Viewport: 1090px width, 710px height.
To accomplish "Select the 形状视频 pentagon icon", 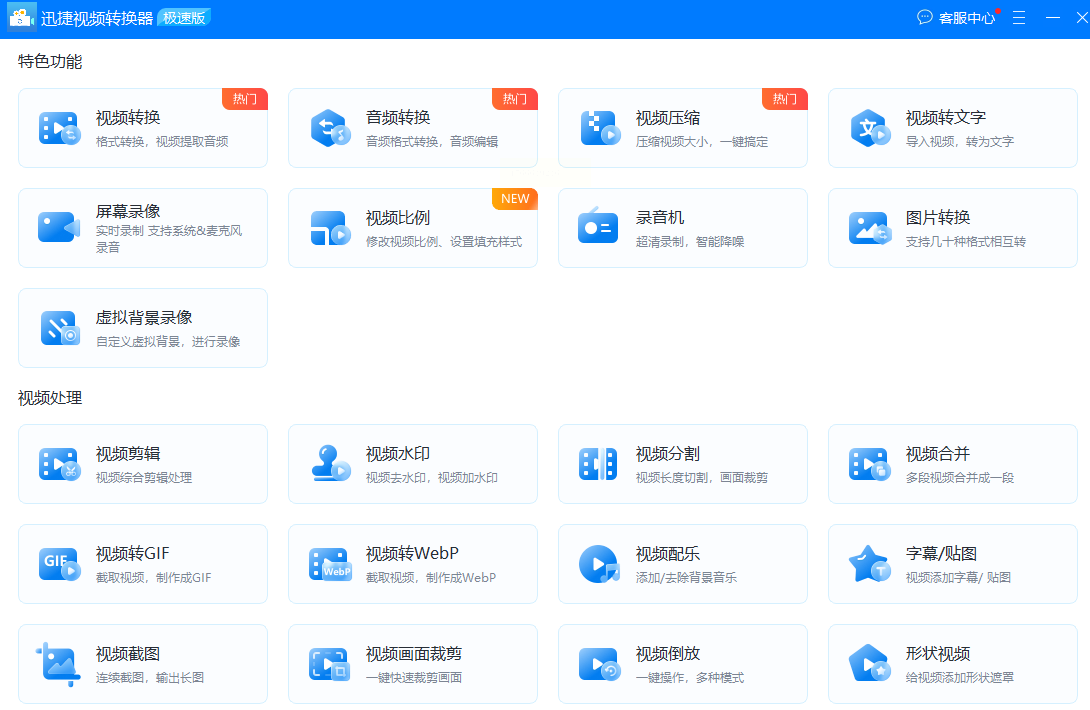I will point(870,663).
